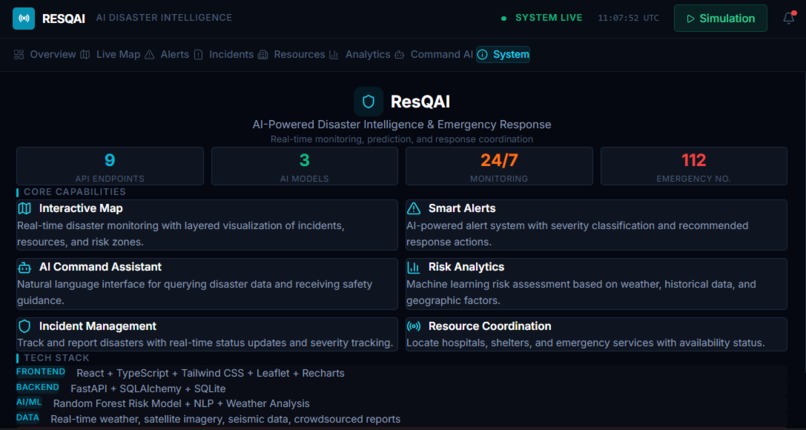Click the 11:07:52 UTC clock
This screenshot has width=806, height=430.
628,18
